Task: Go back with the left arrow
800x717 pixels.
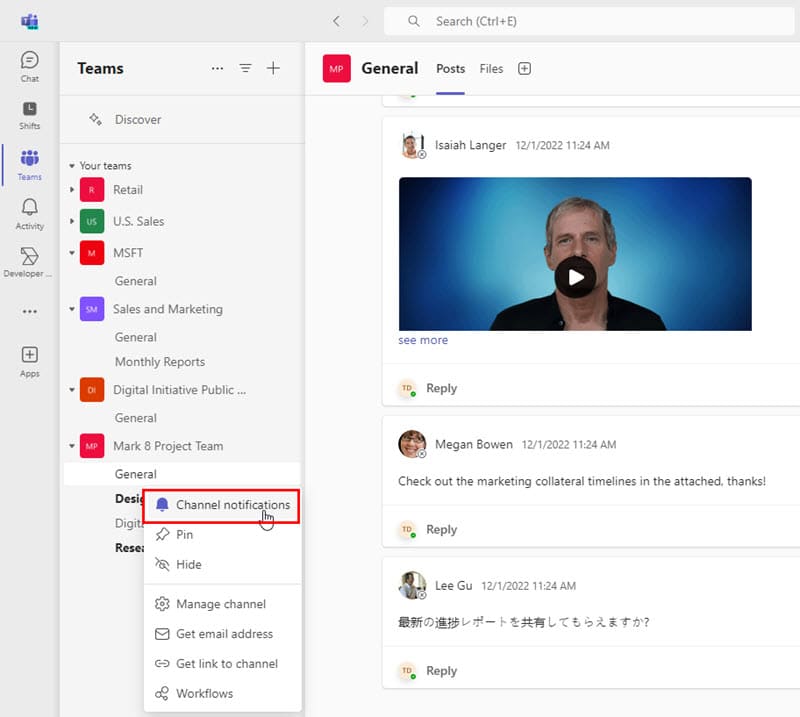Action: (336, 21)
